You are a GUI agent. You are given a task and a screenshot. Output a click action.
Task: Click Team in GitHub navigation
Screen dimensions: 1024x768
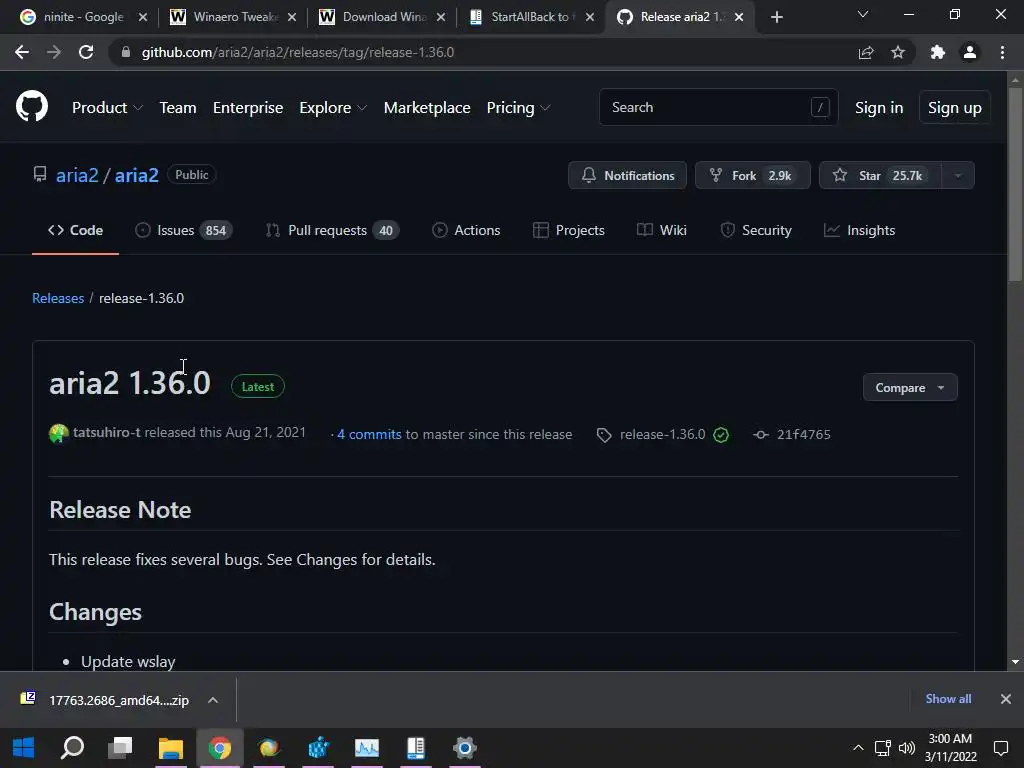[178, 108]
